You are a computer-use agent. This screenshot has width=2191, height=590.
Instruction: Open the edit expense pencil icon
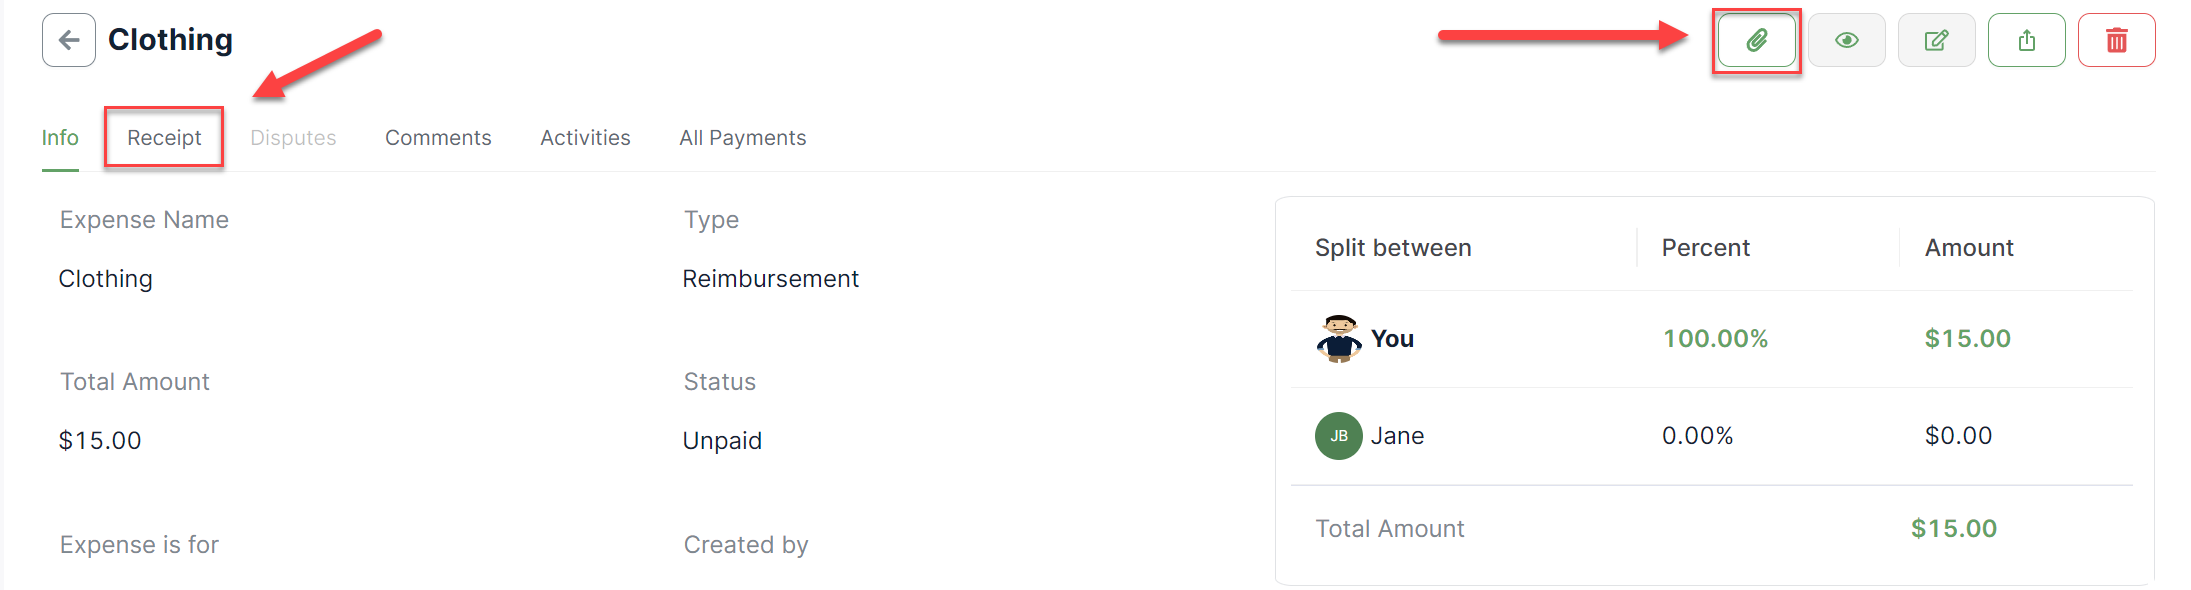pos(1937,40)
